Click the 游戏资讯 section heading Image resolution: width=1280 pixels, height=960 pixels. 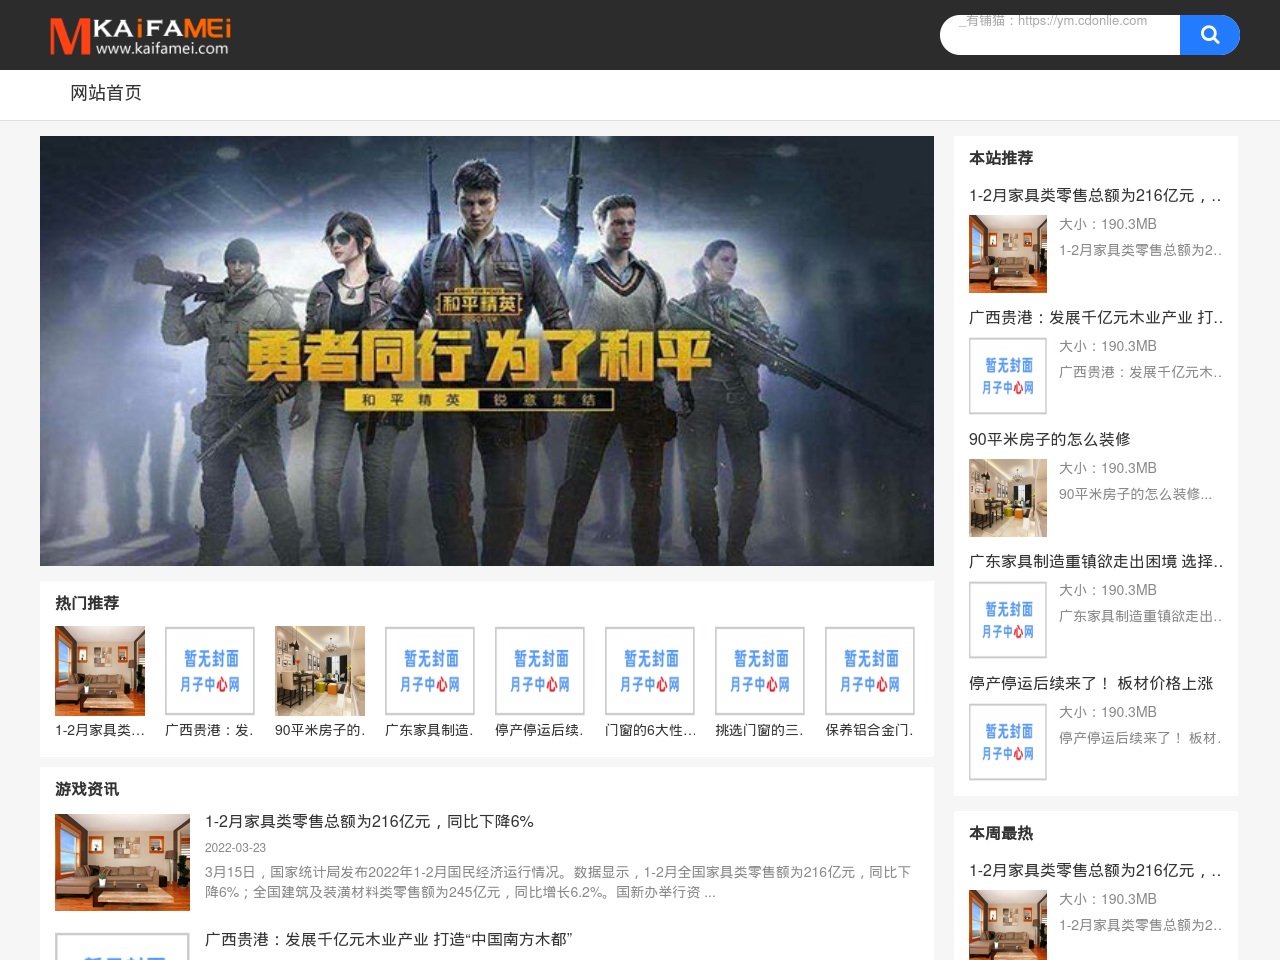(87, 789)
